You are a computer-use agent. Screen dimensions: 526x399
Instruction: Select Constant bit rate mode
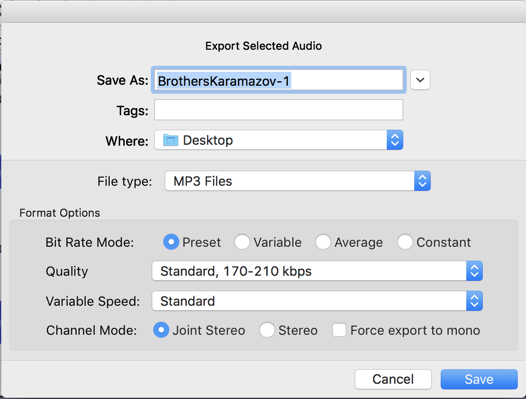pos(405,242)
